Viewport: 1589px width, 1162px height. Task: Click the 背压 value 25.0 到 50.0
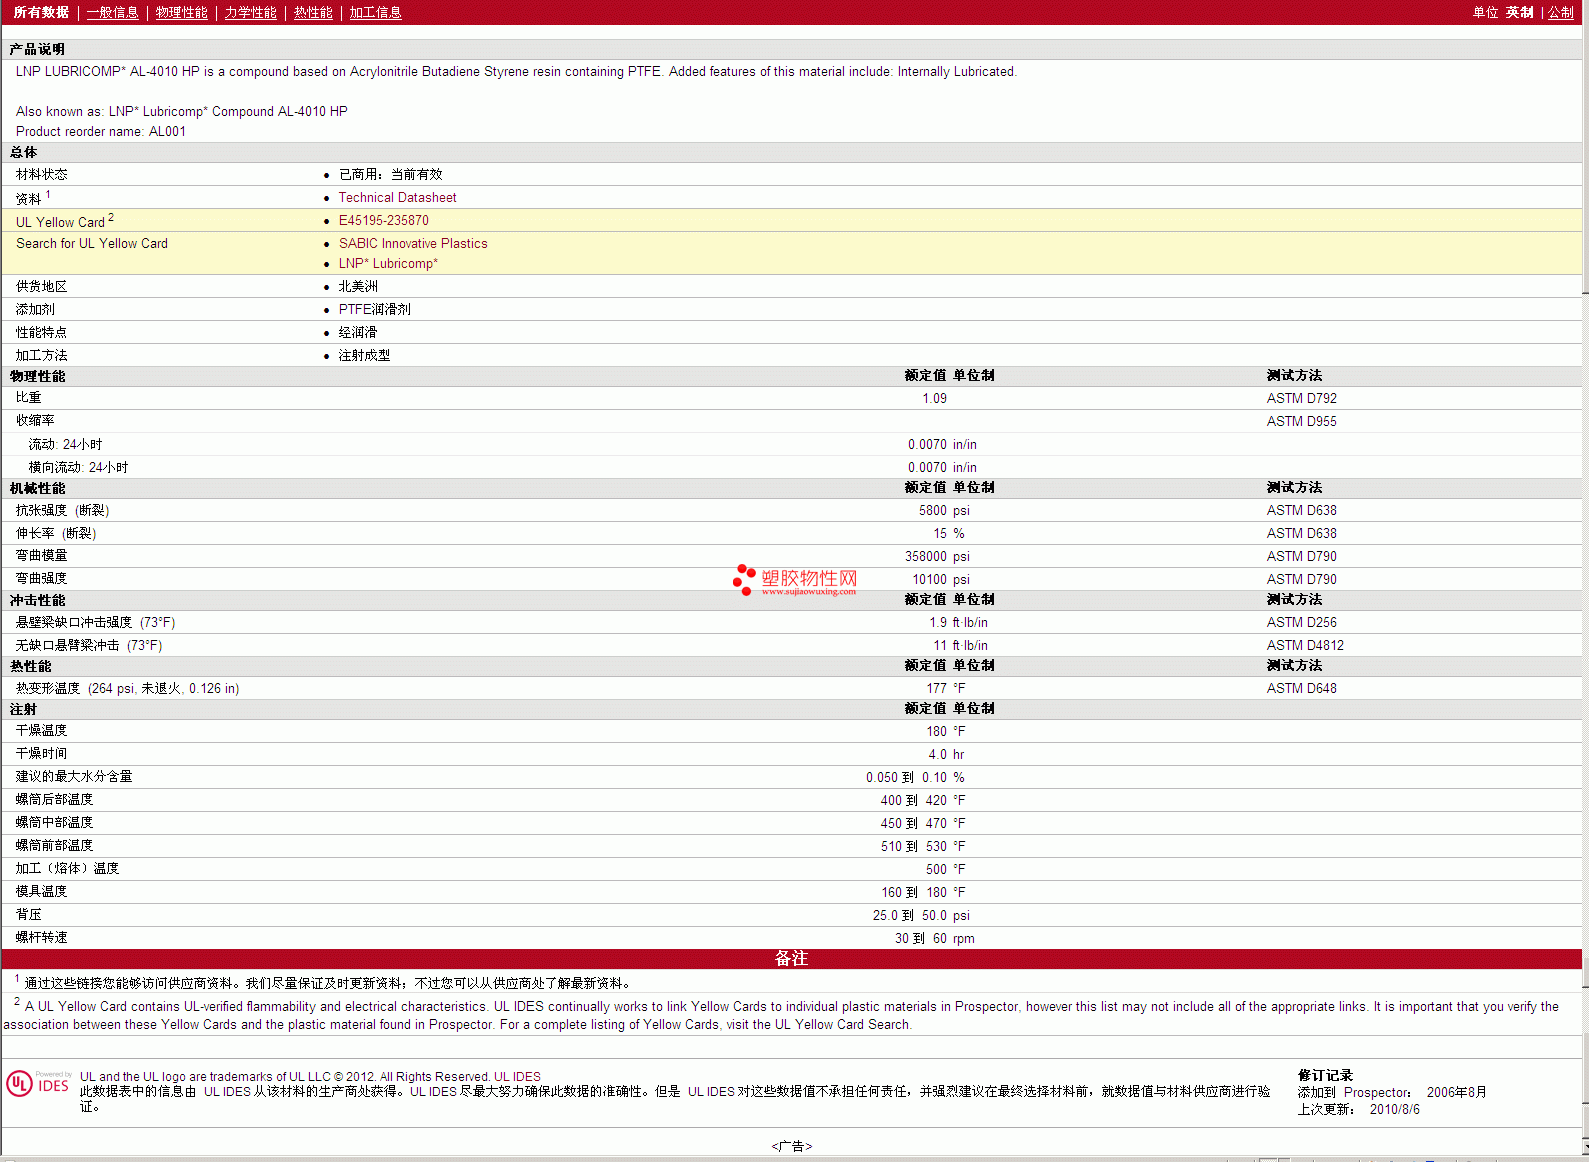909,916
